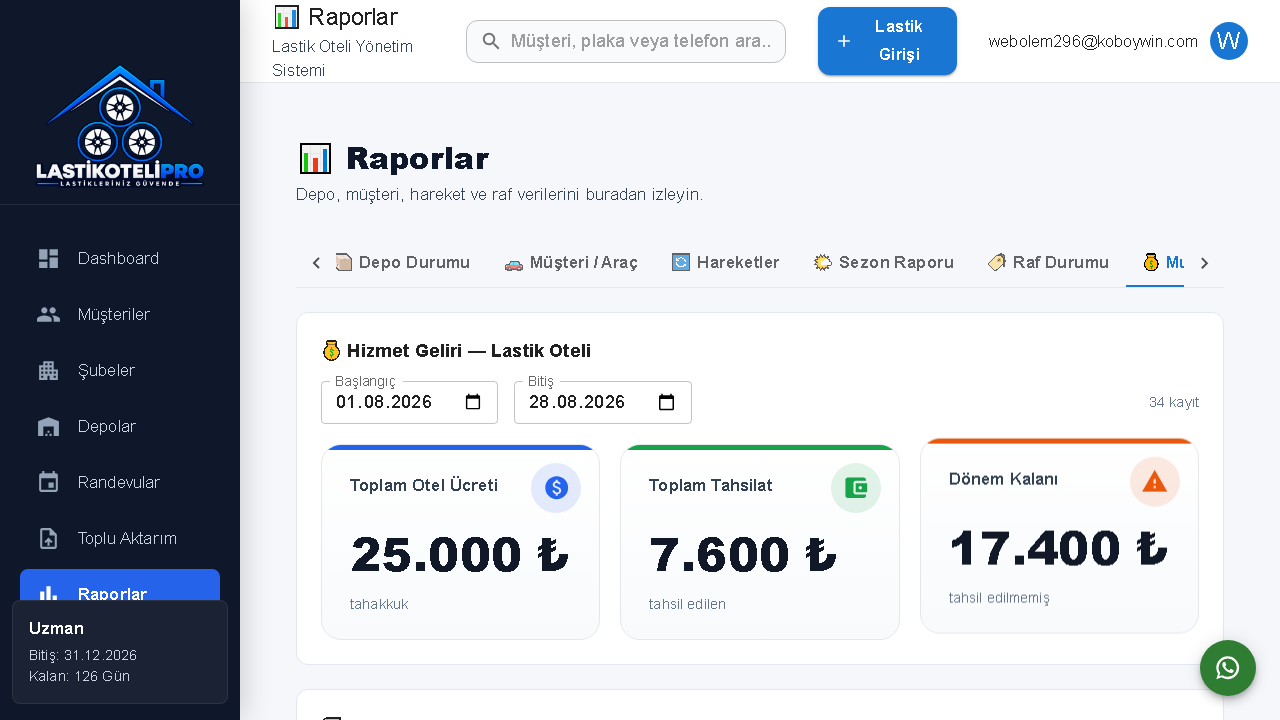
Task: Open the Başlangıç date picker calendar
Action: 474,402
